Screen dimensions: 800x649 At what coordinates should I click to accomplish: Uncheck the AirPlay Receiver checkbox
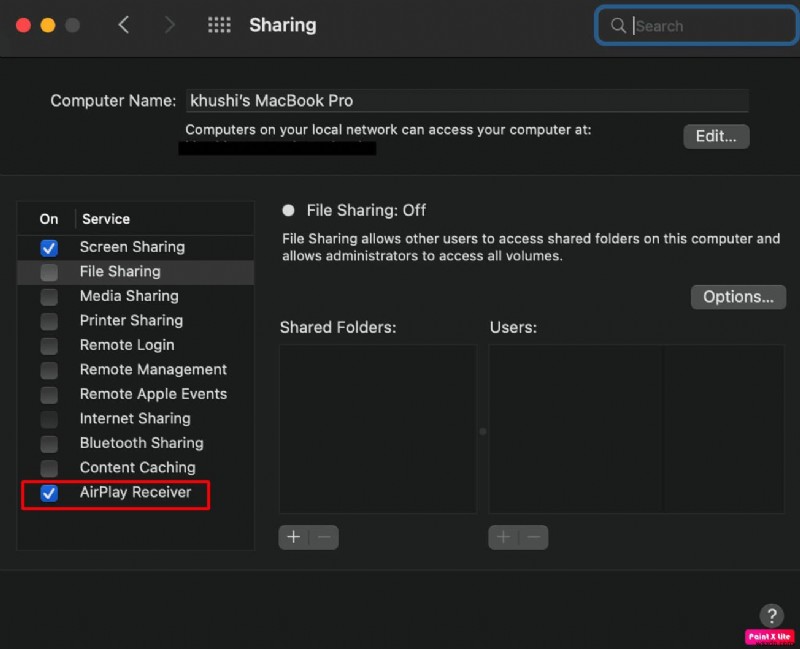click(49, 493)
